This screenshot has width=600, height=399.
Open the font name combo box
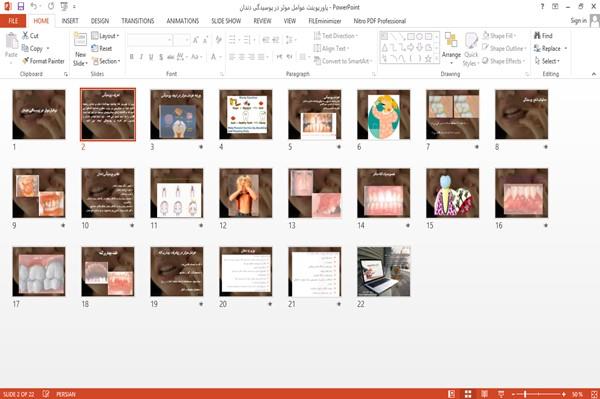point(150,40)
